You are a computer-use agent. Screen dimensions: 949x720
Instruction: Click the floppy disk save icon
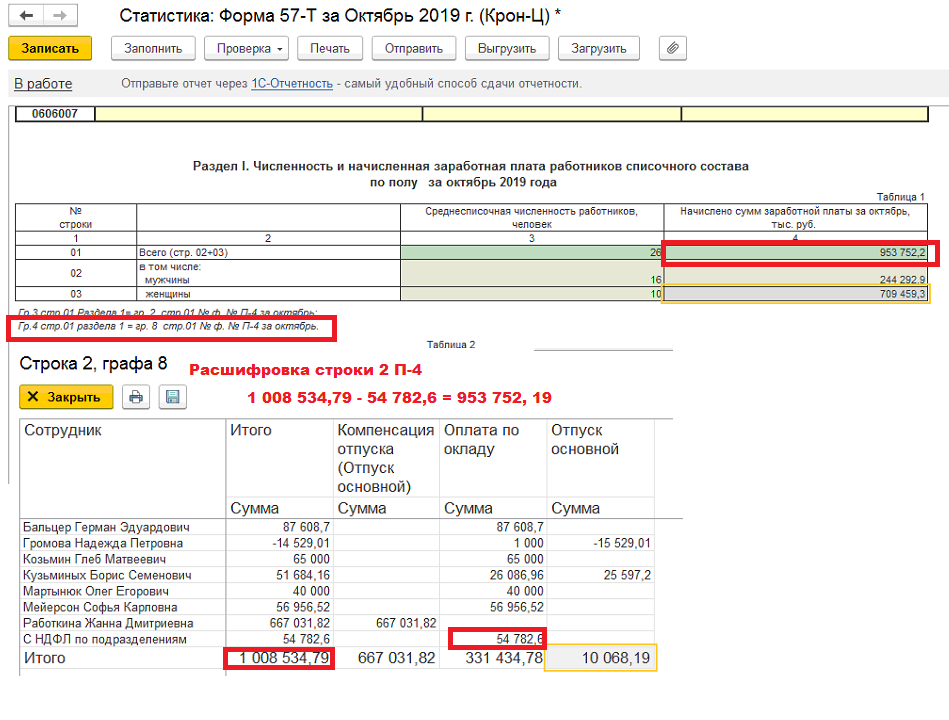coord(172,397)
